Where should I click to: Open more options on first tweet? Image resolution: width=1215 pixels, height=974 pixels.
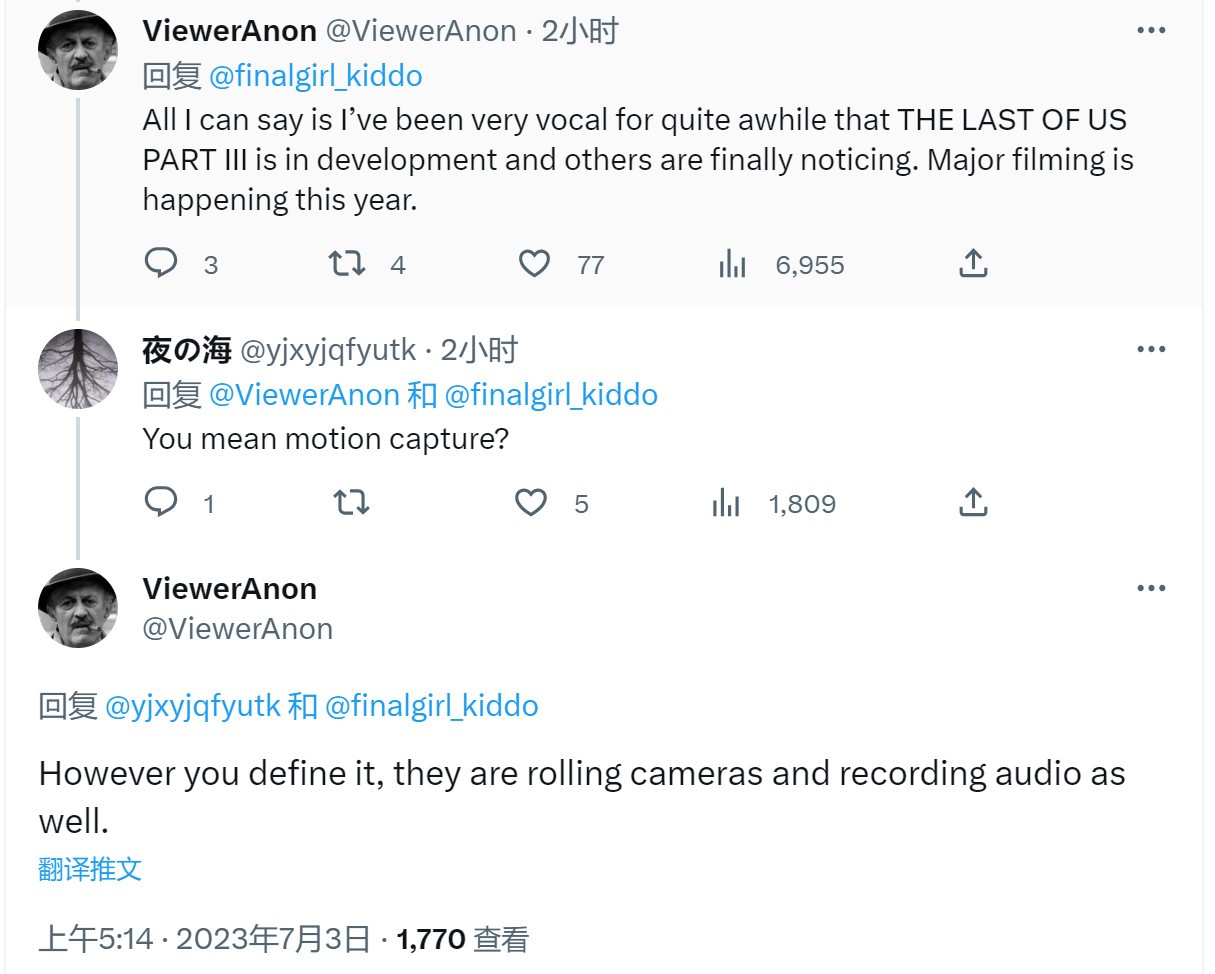(1151, 31)
